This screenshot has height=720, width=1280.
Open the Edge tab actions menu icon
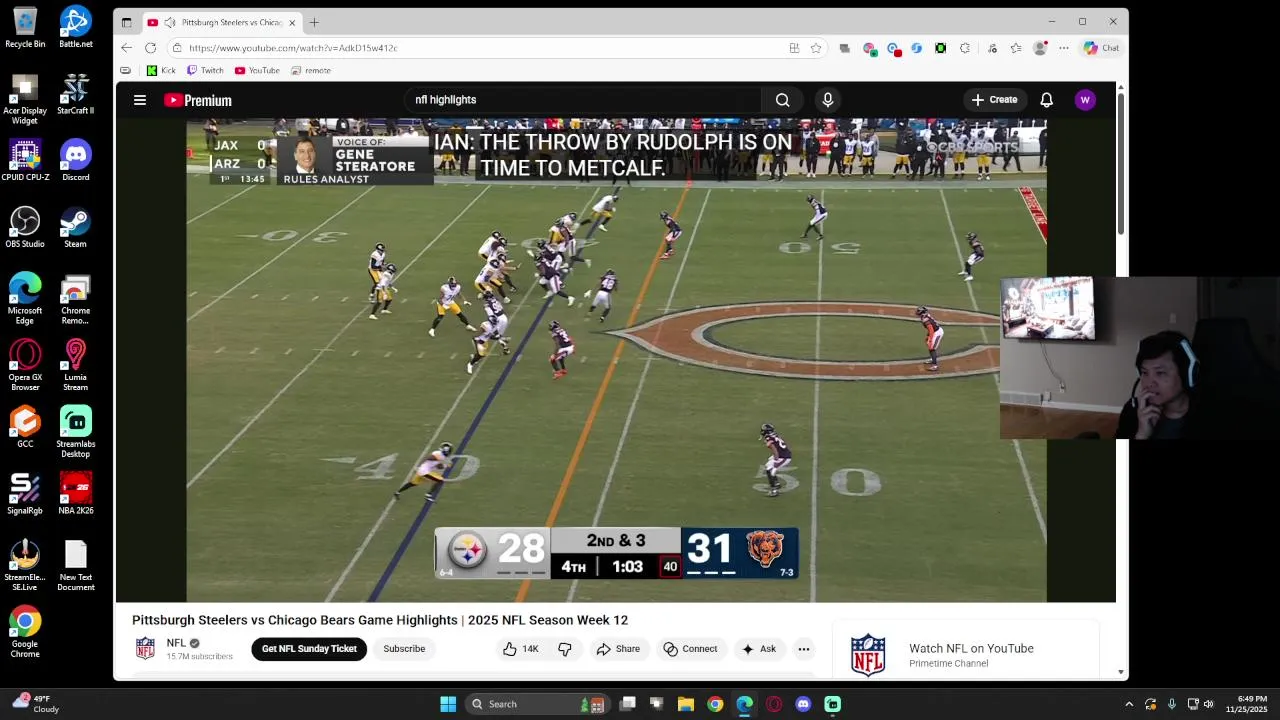(126, 22)
